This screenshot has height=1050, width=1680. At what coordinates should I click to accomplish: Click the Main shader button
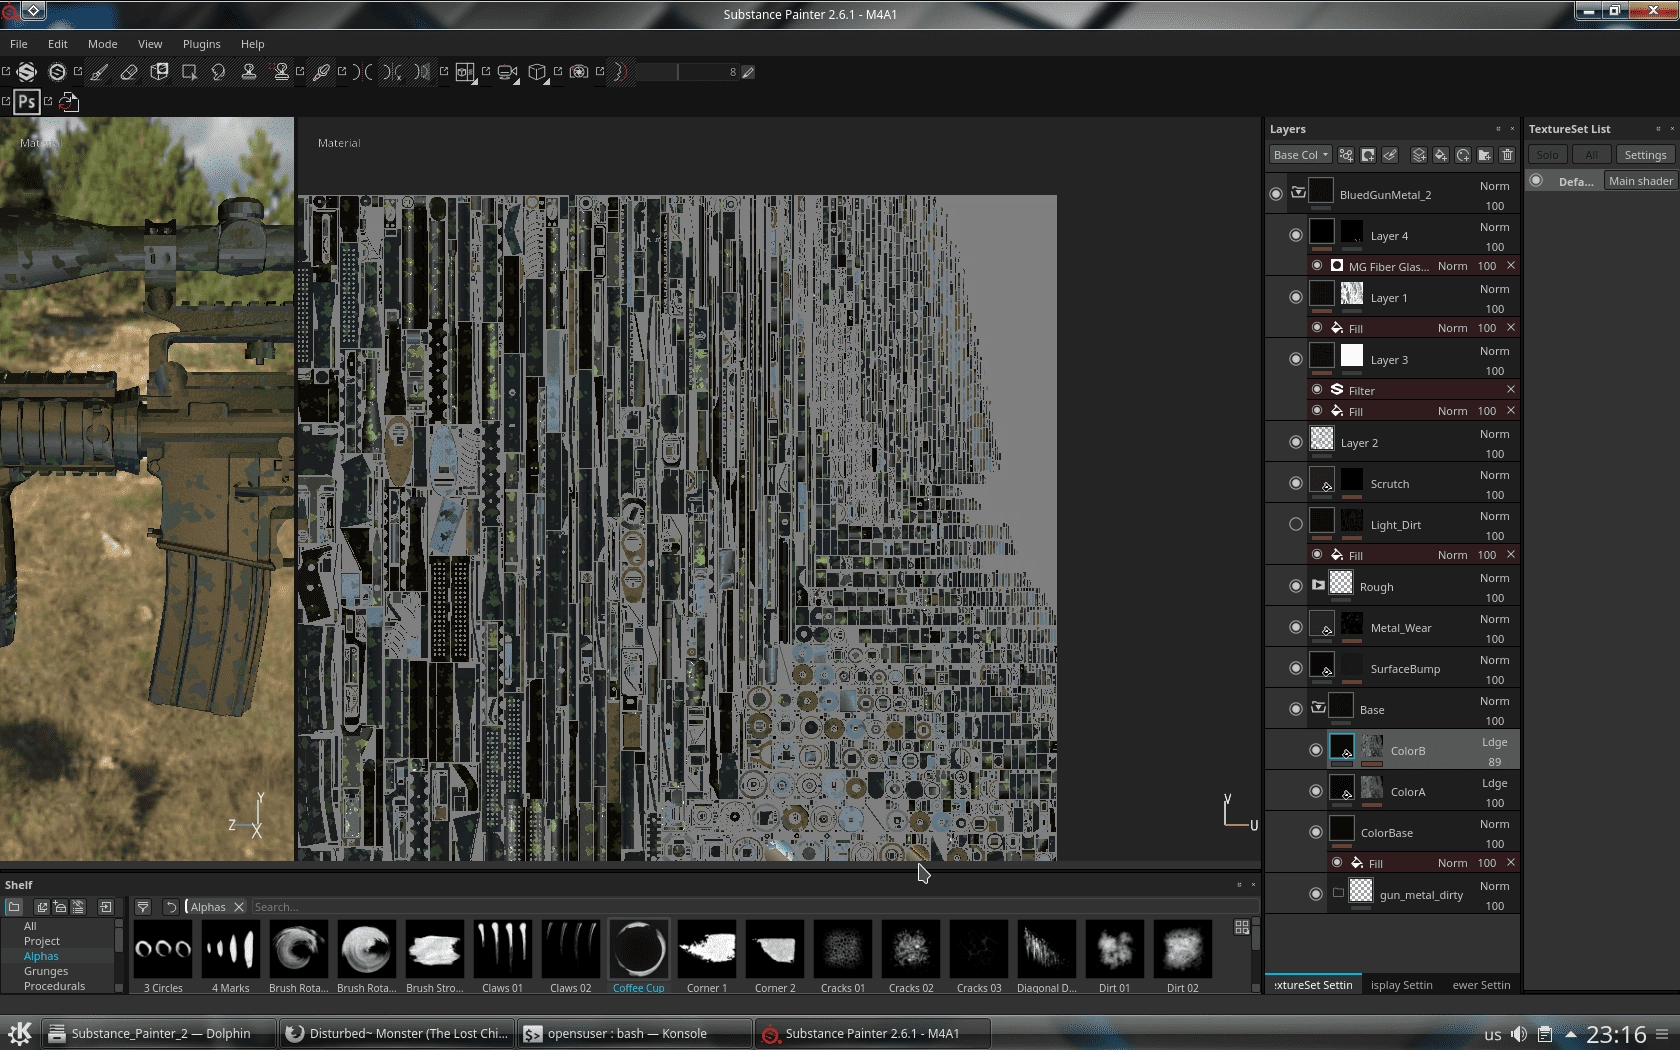point(1640,181)
